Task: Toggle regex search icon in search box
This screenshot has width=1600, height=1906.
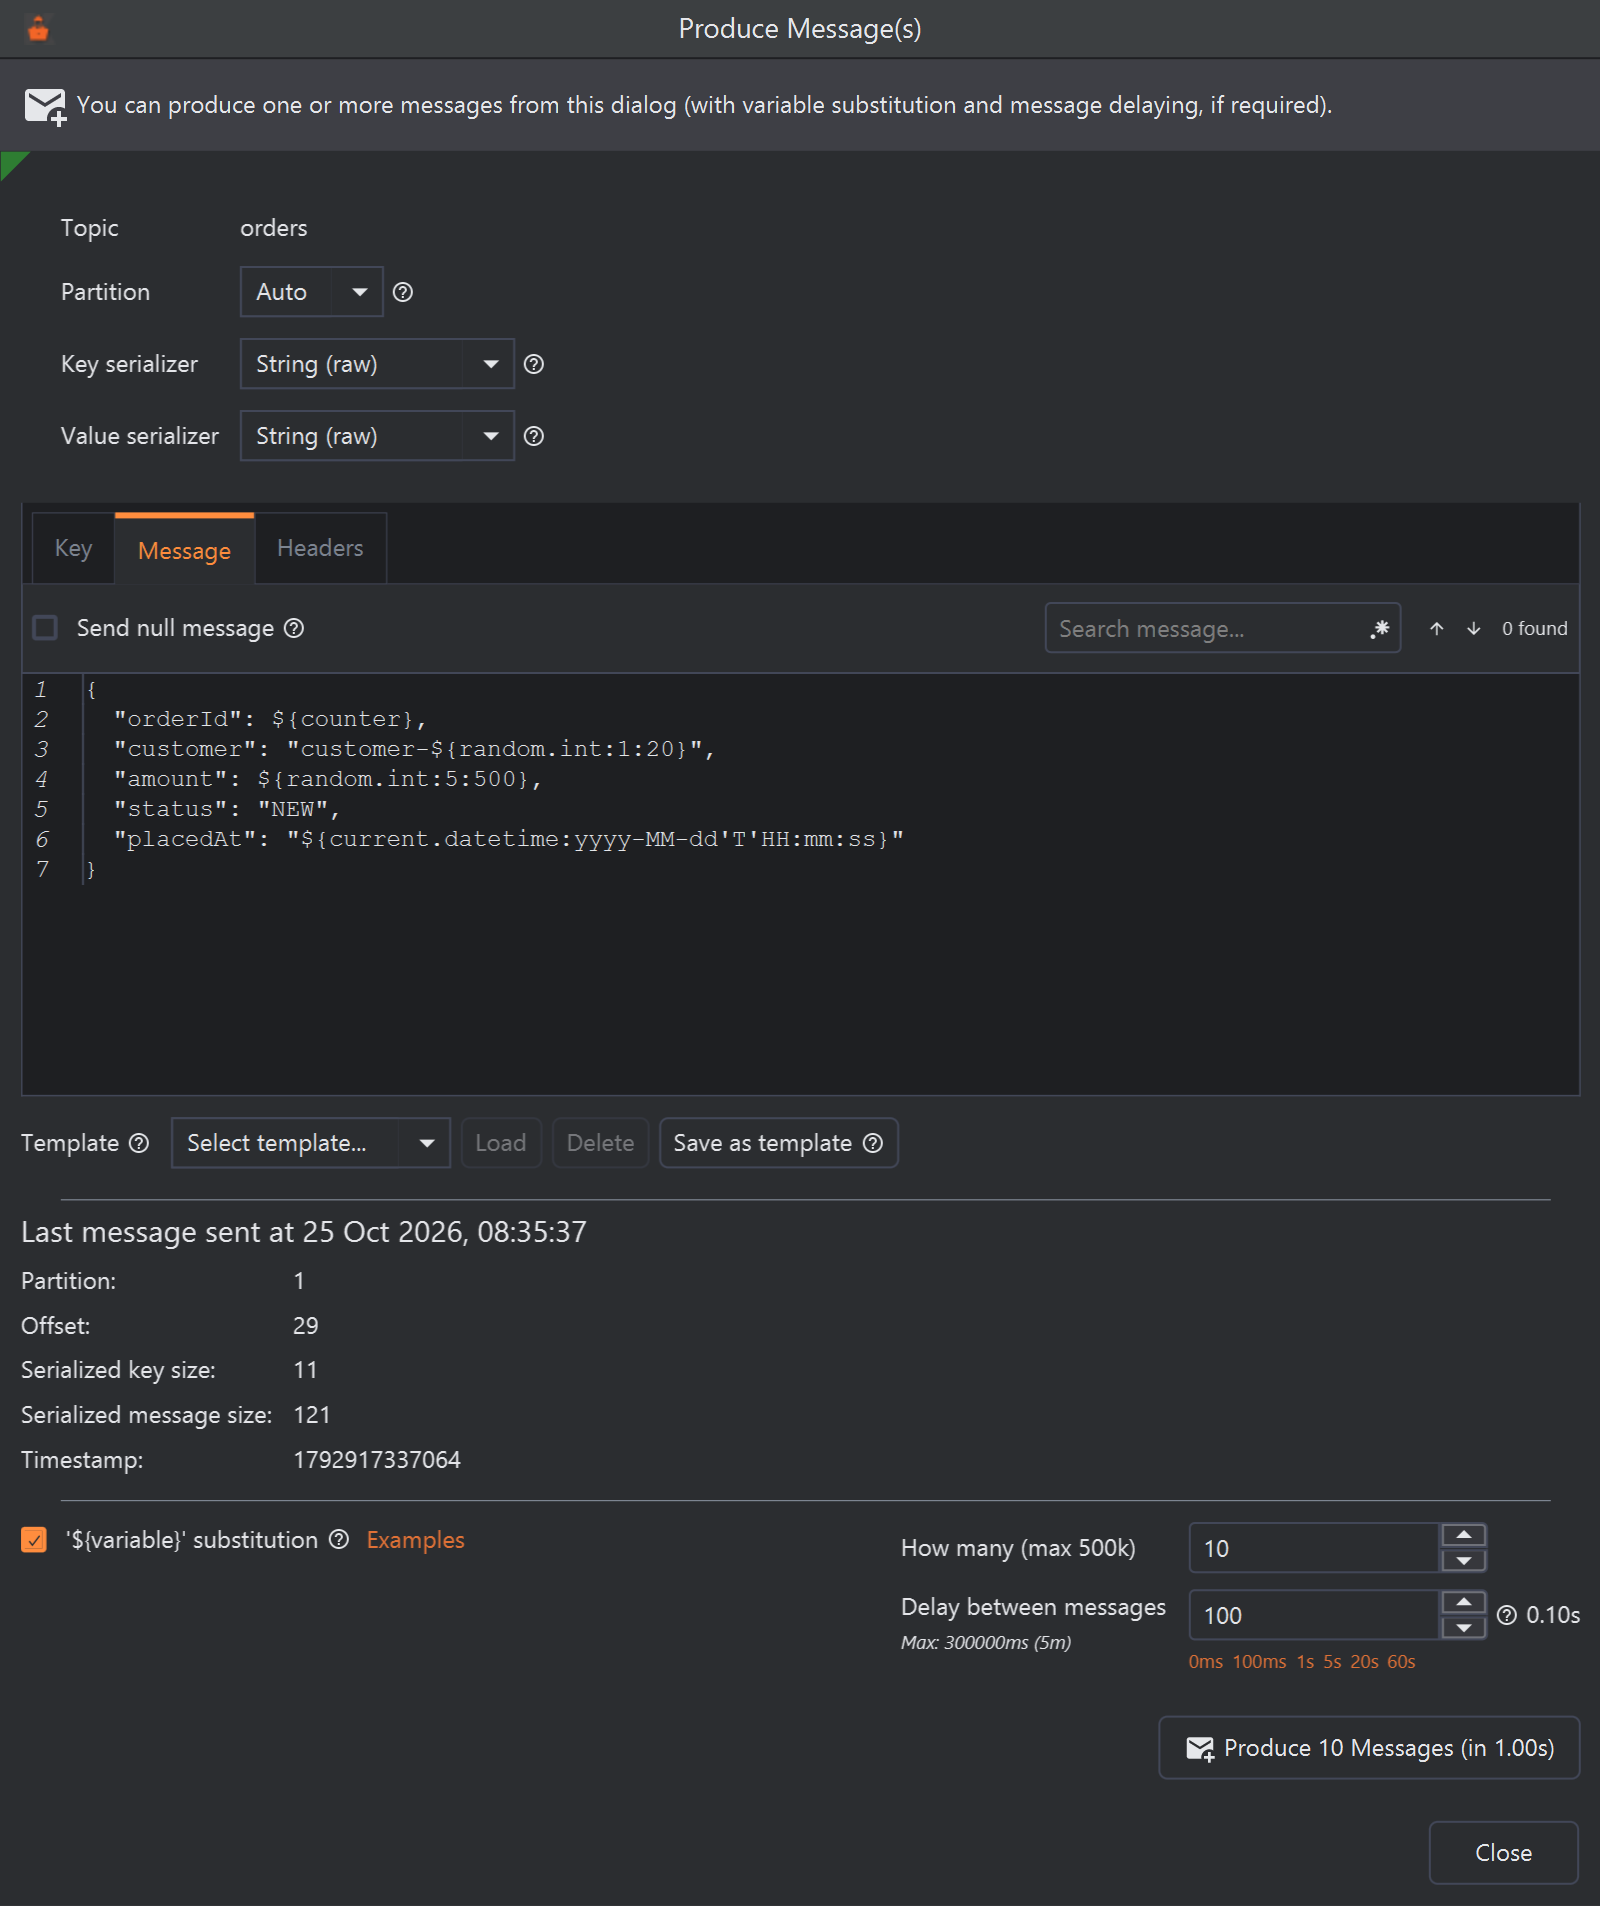Action: click(1379, 628)
